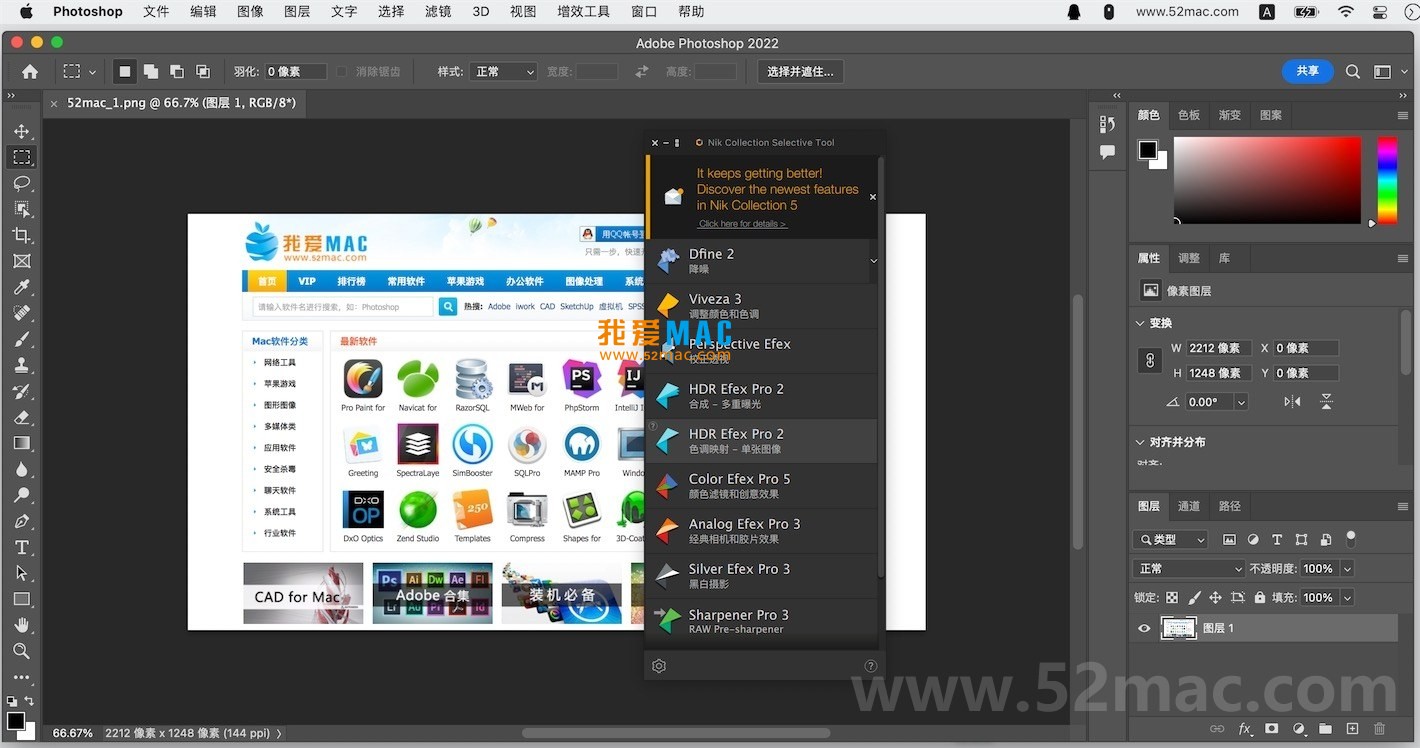This screenshot has width=1420, height=748.
Task: Launch Viveza 3 in Nik panel
Action: coord(761,306)
